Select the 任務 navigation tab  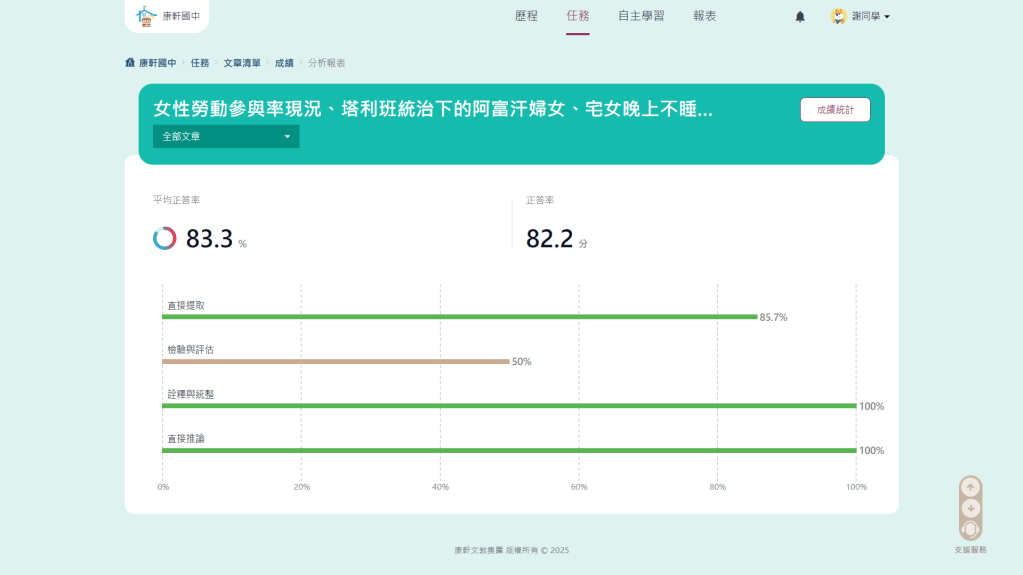577,16
